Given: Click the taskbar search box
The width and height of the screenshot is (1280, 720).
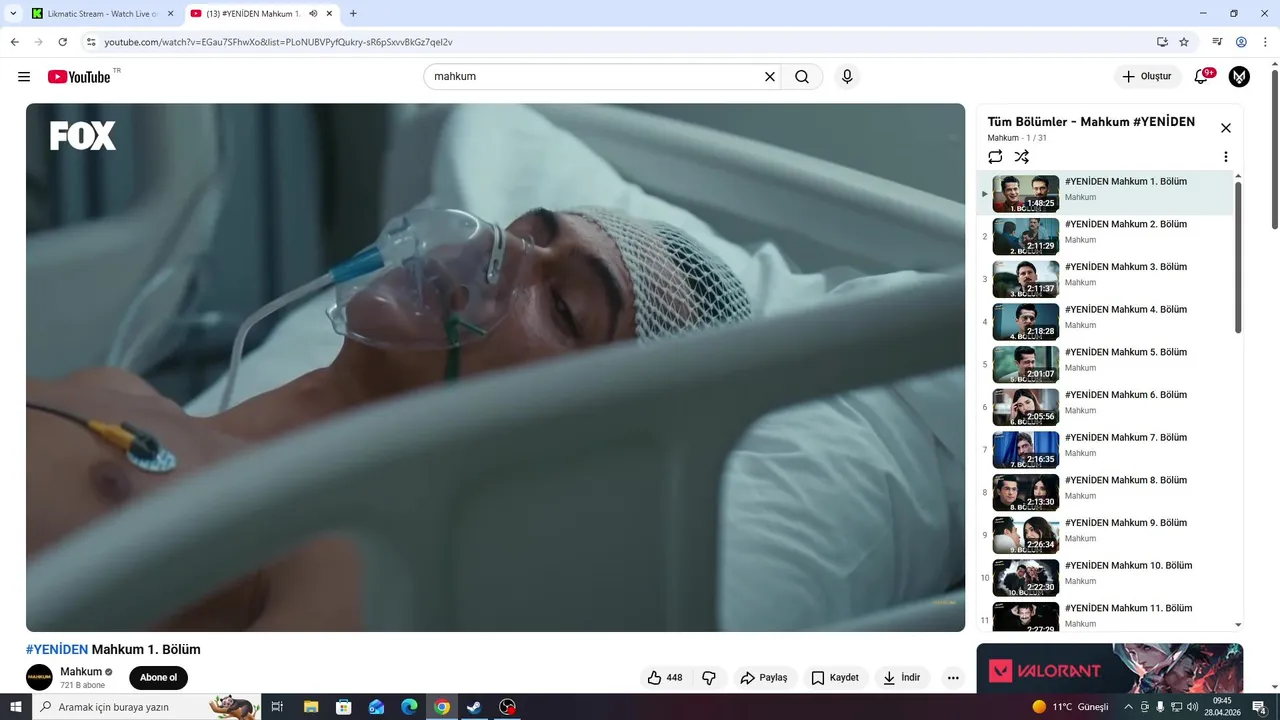Looking at the screenshot, I should pyautogui.click(x=146, y=707).
